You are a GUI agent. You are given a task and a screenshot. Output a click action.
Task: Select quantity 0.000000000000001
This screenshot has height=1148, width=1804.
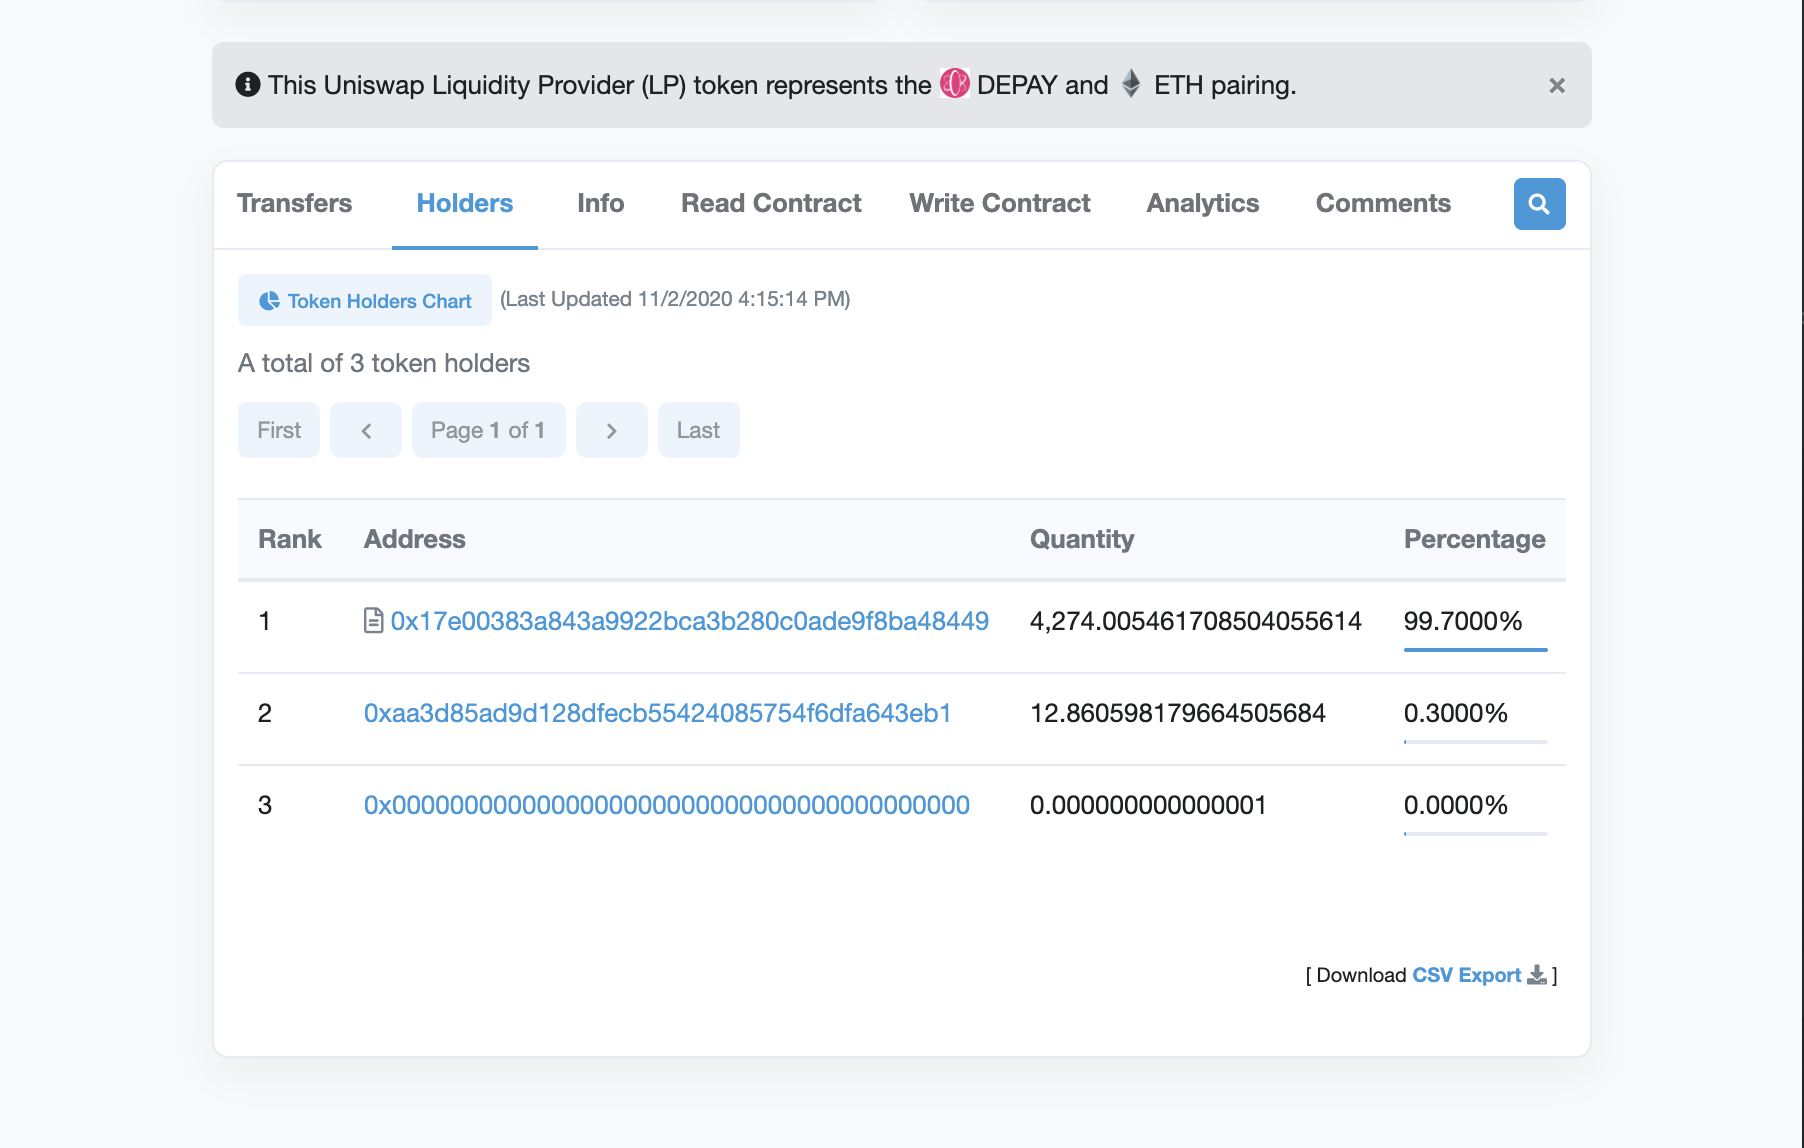1148,805
